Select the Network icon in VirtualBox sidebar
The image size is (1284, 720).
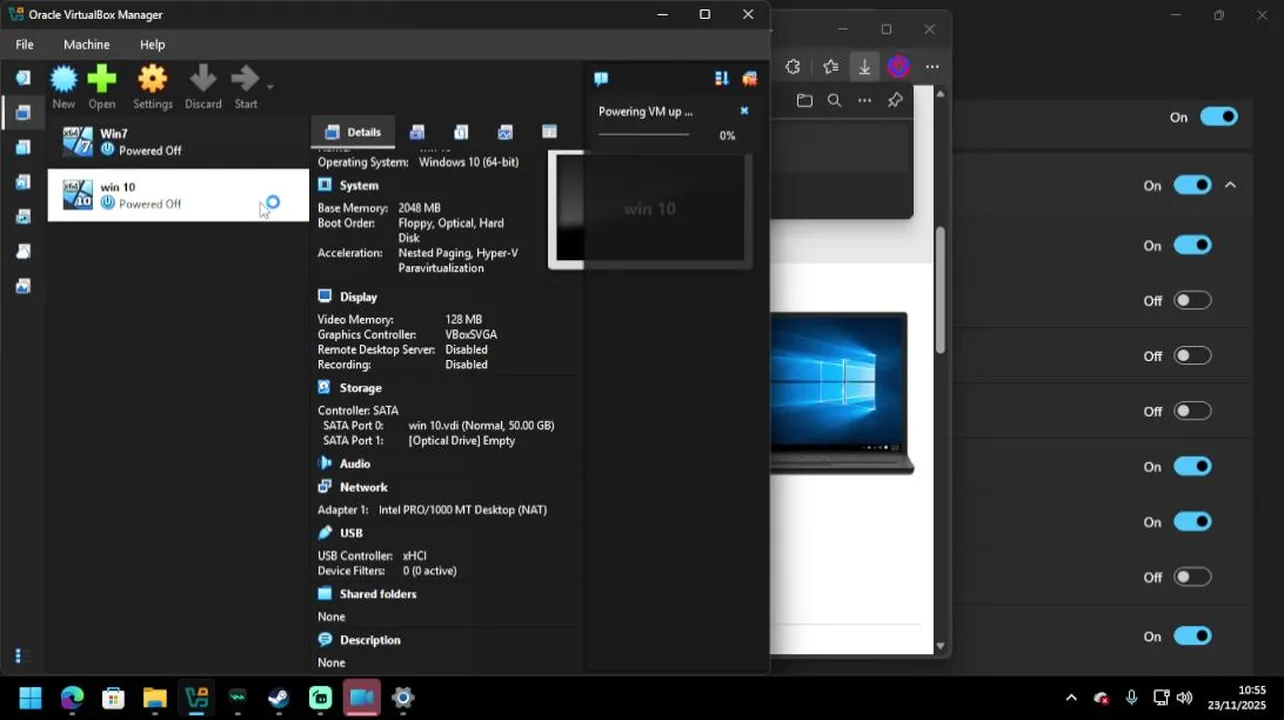22,216
